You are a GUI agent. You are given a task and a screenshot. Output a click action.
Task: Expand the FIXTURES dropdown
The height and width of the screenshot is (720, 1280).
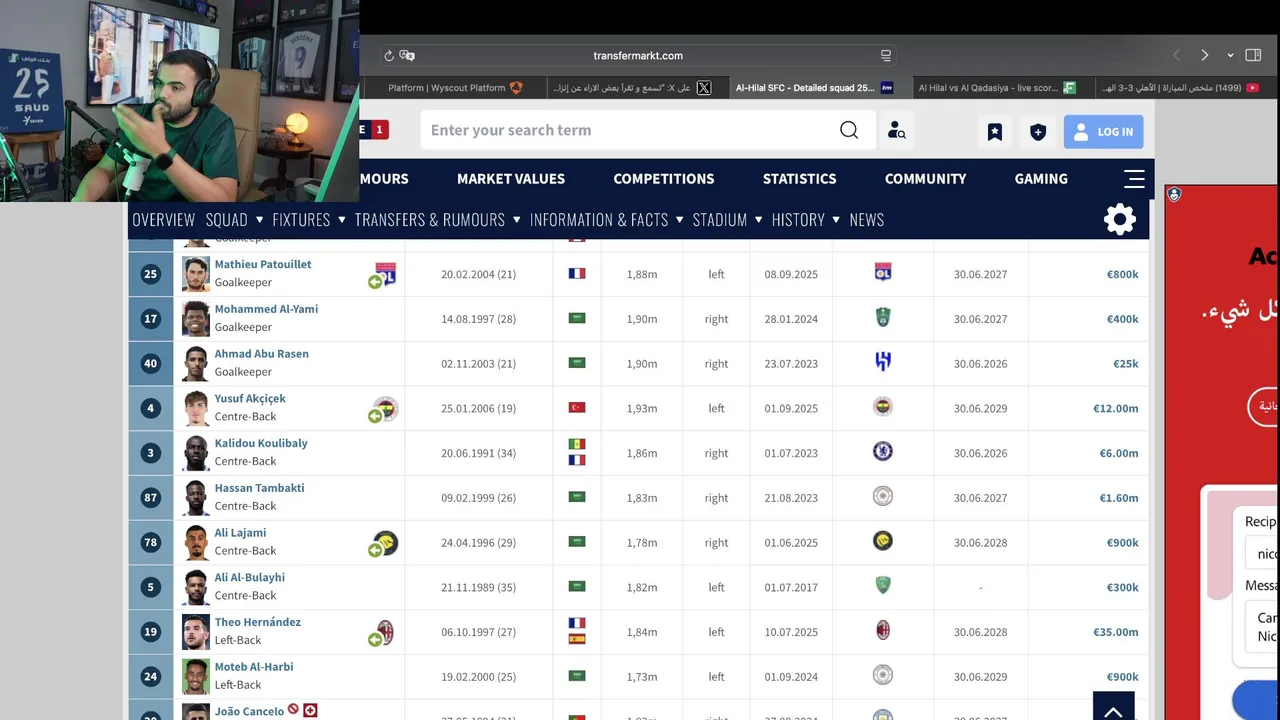pos(341,220)
